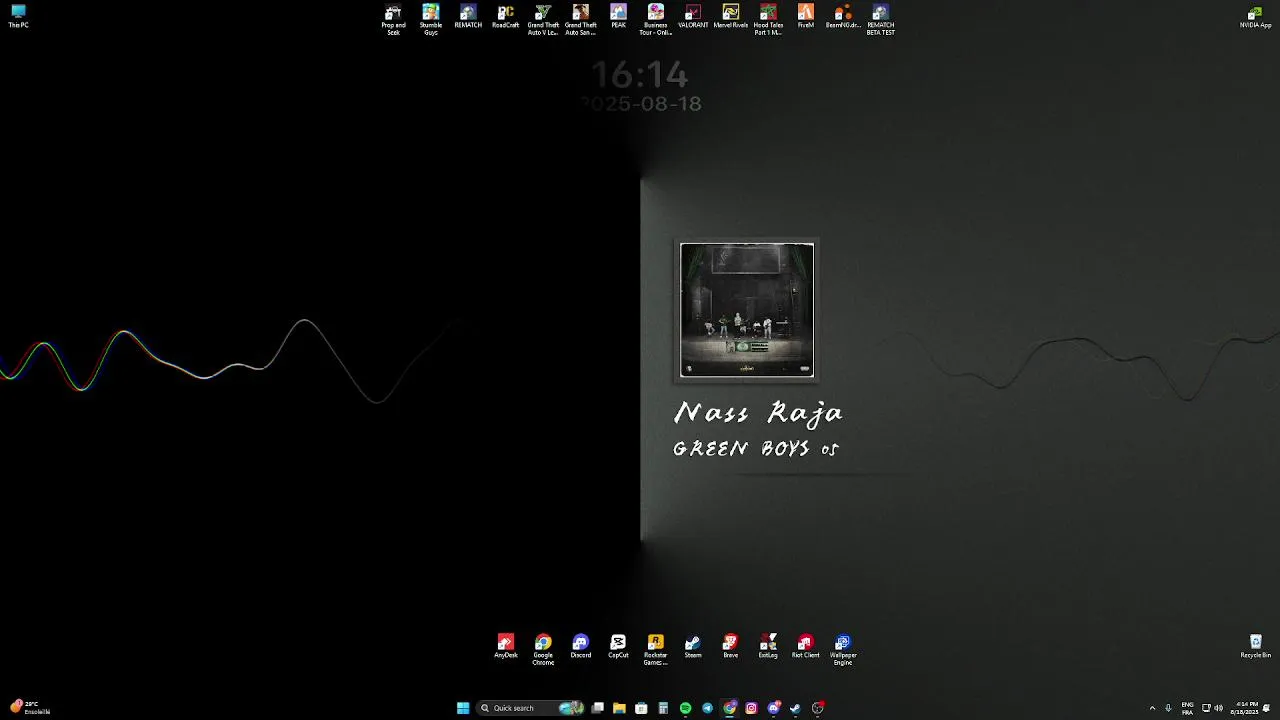Switch ENG FRA input language
This screenshot has height=720, width=1280.
point(1187,708)
